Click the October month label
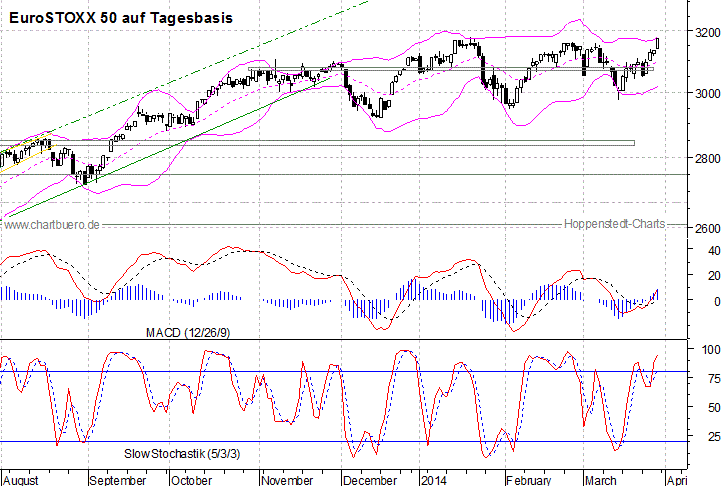Image resolution: width=723 pixels, height=486 pixels. (191, 480)
